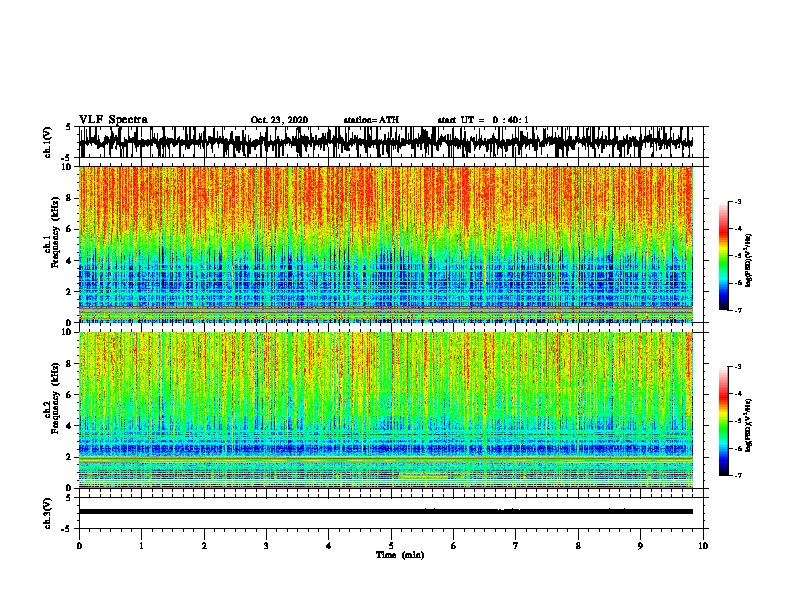Click time axis tick label "7"
792x612 pixels.
click(516, 546)
